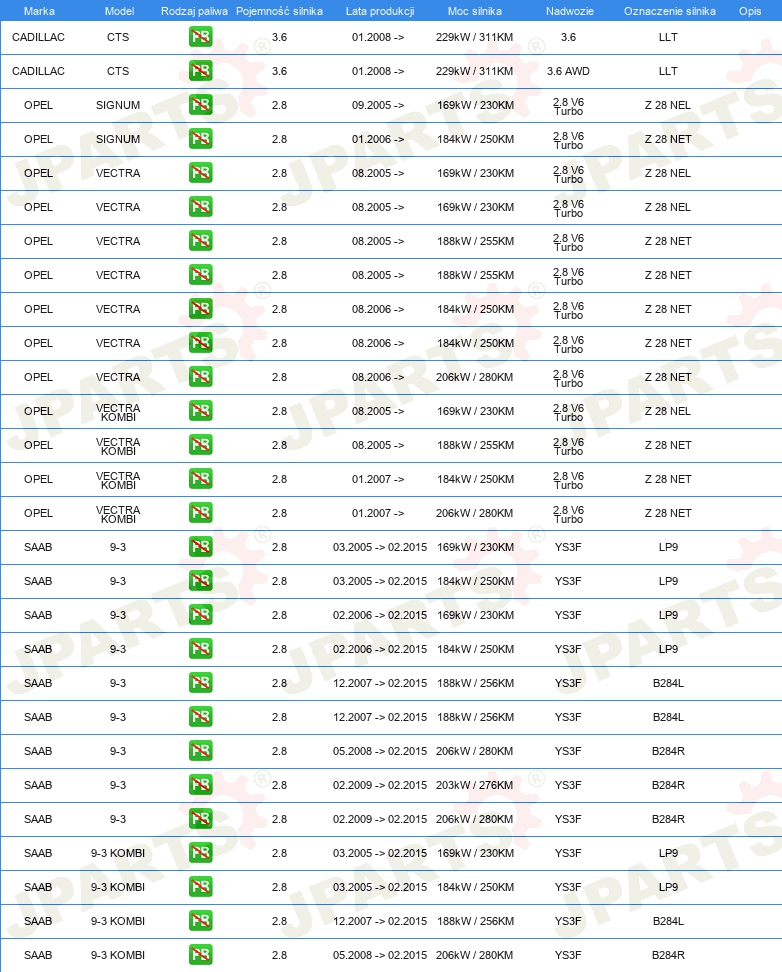Click fuel icon in Opel Vectra 206kW 08.2006 row
The height and width of the screenshot is (972, 782).
200,377
